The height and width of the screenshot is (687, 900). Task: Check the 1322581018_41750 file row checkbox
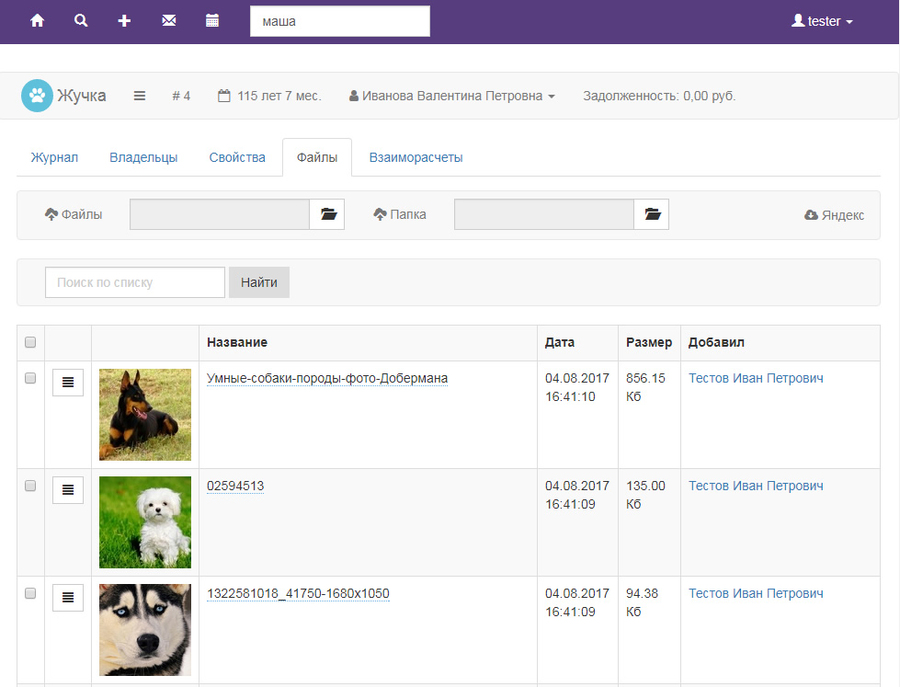30,593
